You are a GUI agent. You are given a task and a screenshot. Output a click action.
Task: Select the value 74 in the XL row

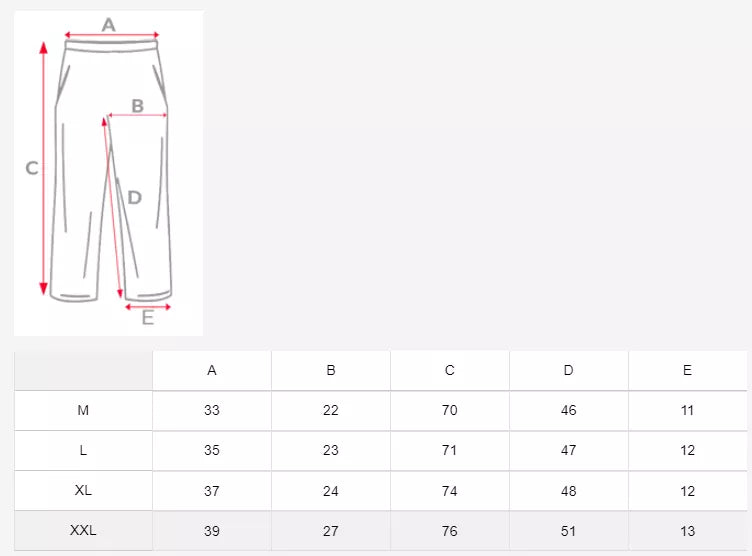pyautogui.click(x=450, y=491)
